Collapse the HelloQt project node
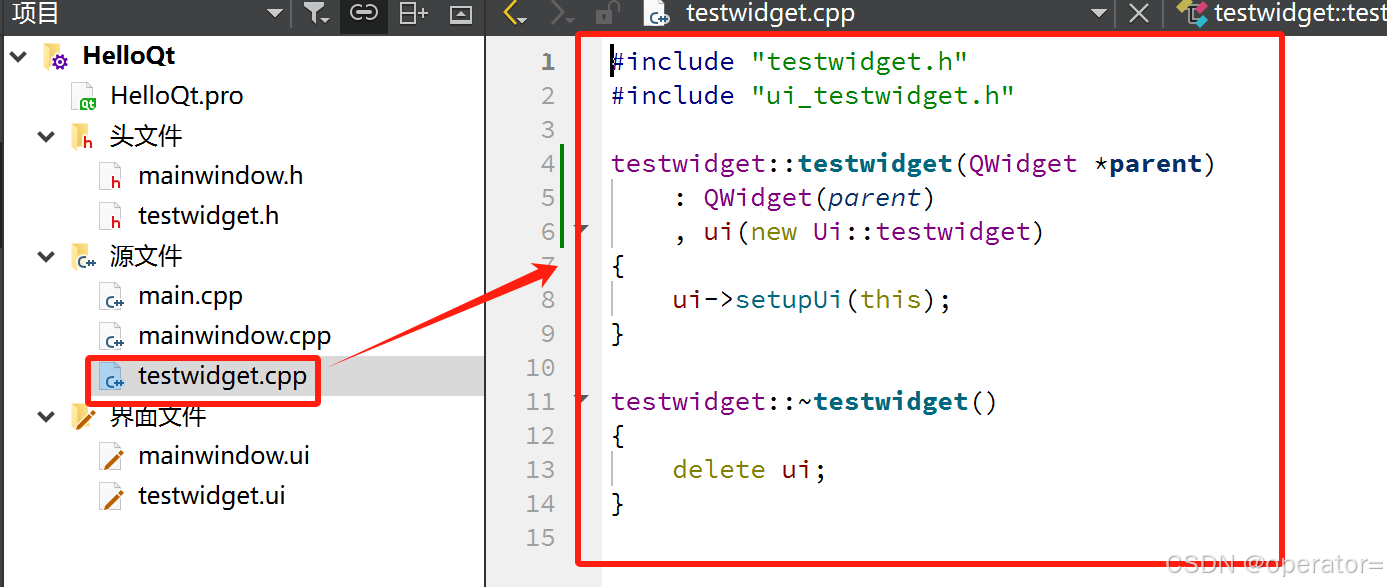Image resolution: width=1387 pixels, height=587 pixels. [x=18, y=57]
